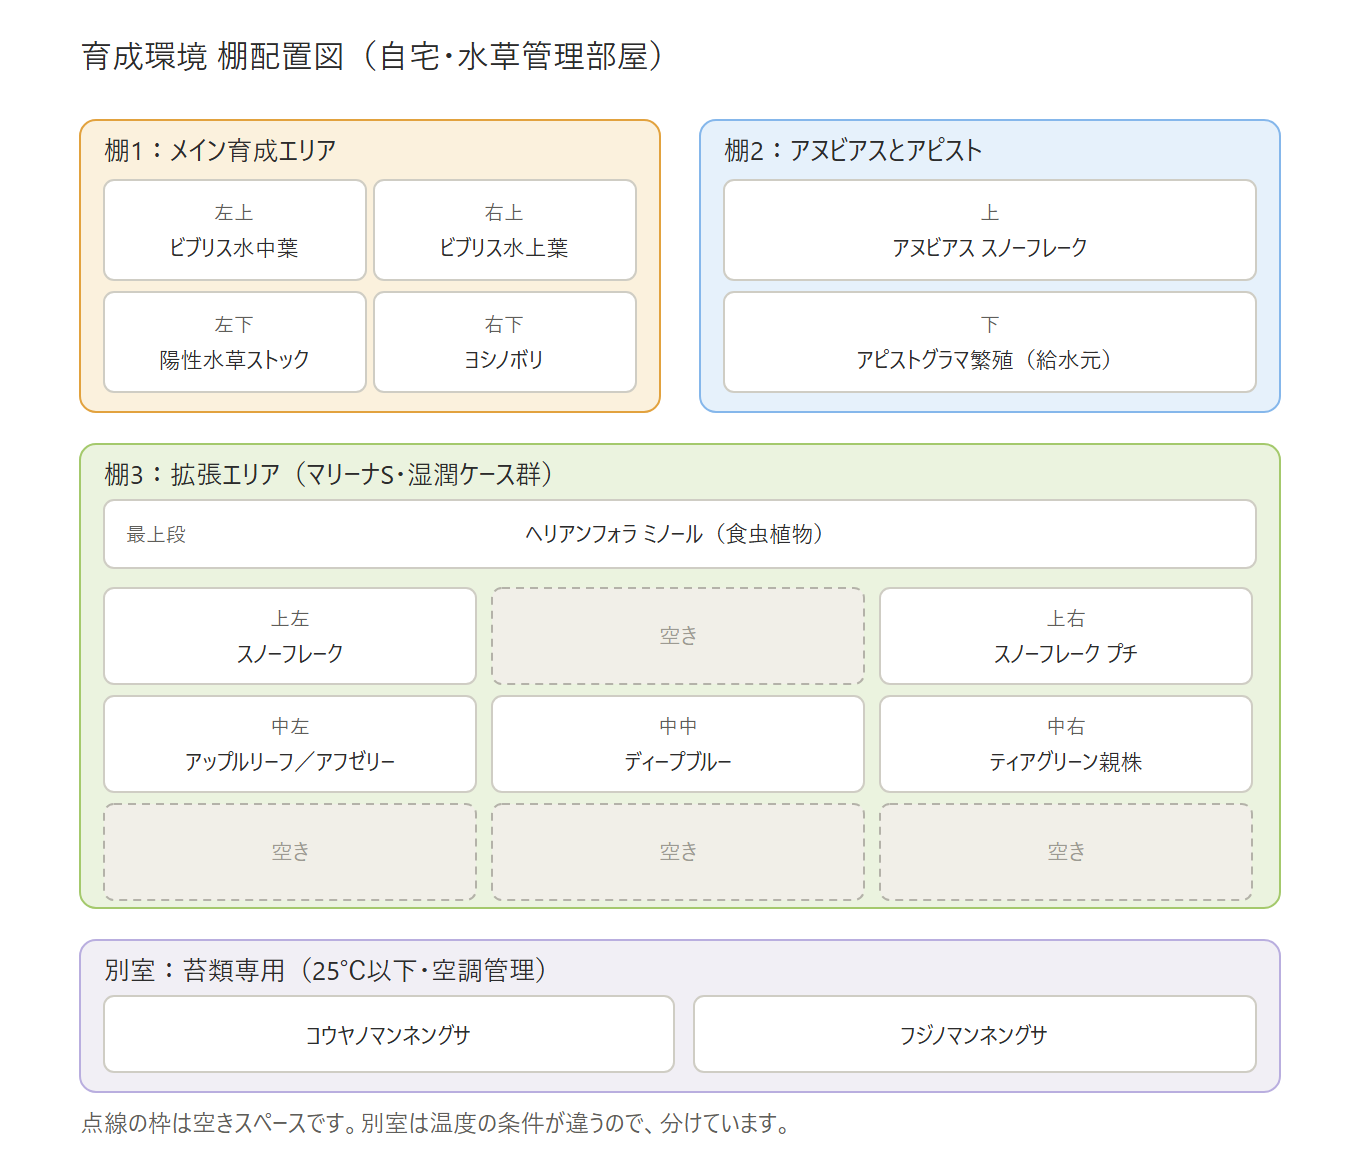This screenshot has width=1360, height=1160.
Task: Select the 上左 スノーフレーク cell
Action: [x=290, y=636]
